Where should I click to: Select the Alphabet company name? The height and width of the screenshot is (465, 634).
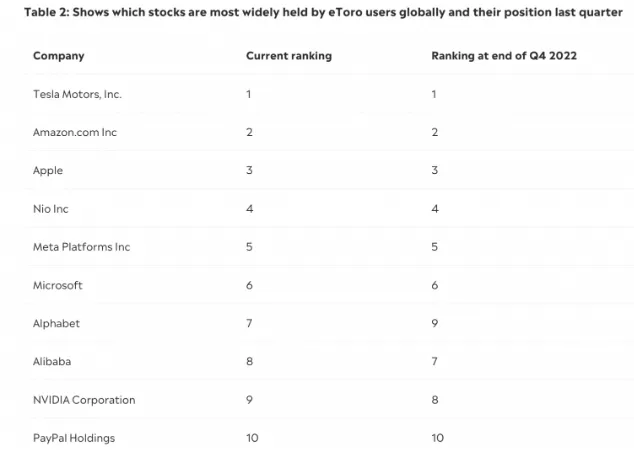56,323
